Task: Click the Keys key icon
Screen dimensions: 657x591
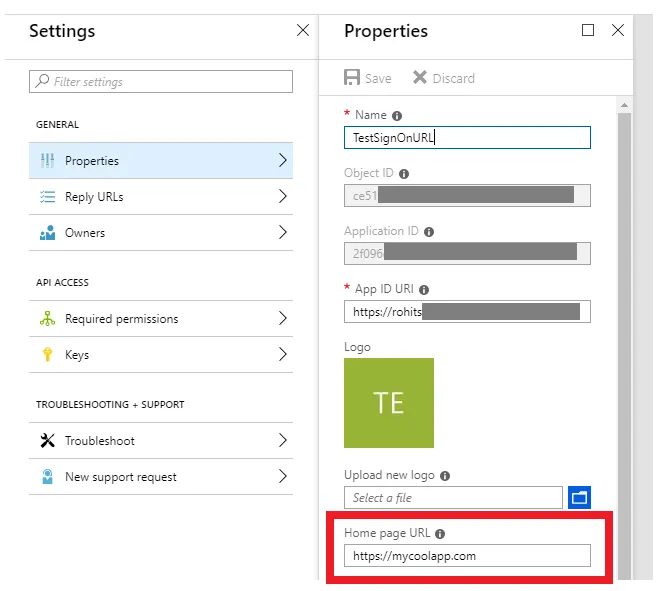Action: [47, 355]
